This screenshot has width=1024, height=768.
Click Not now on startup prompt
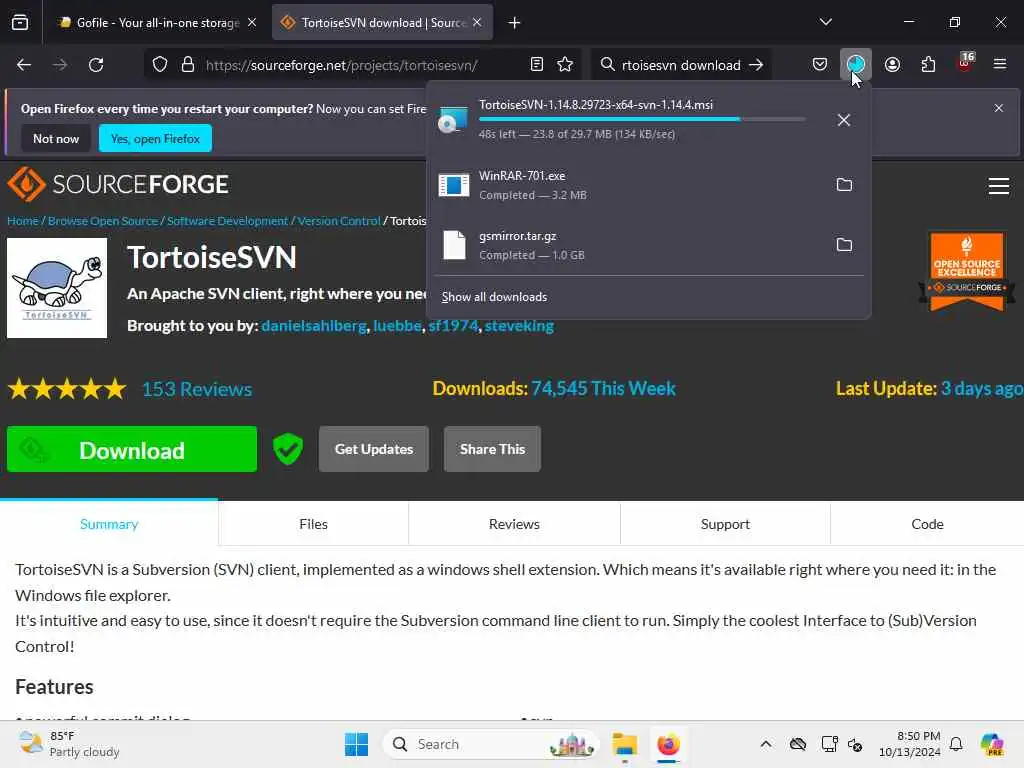click(x=56, y=138)
